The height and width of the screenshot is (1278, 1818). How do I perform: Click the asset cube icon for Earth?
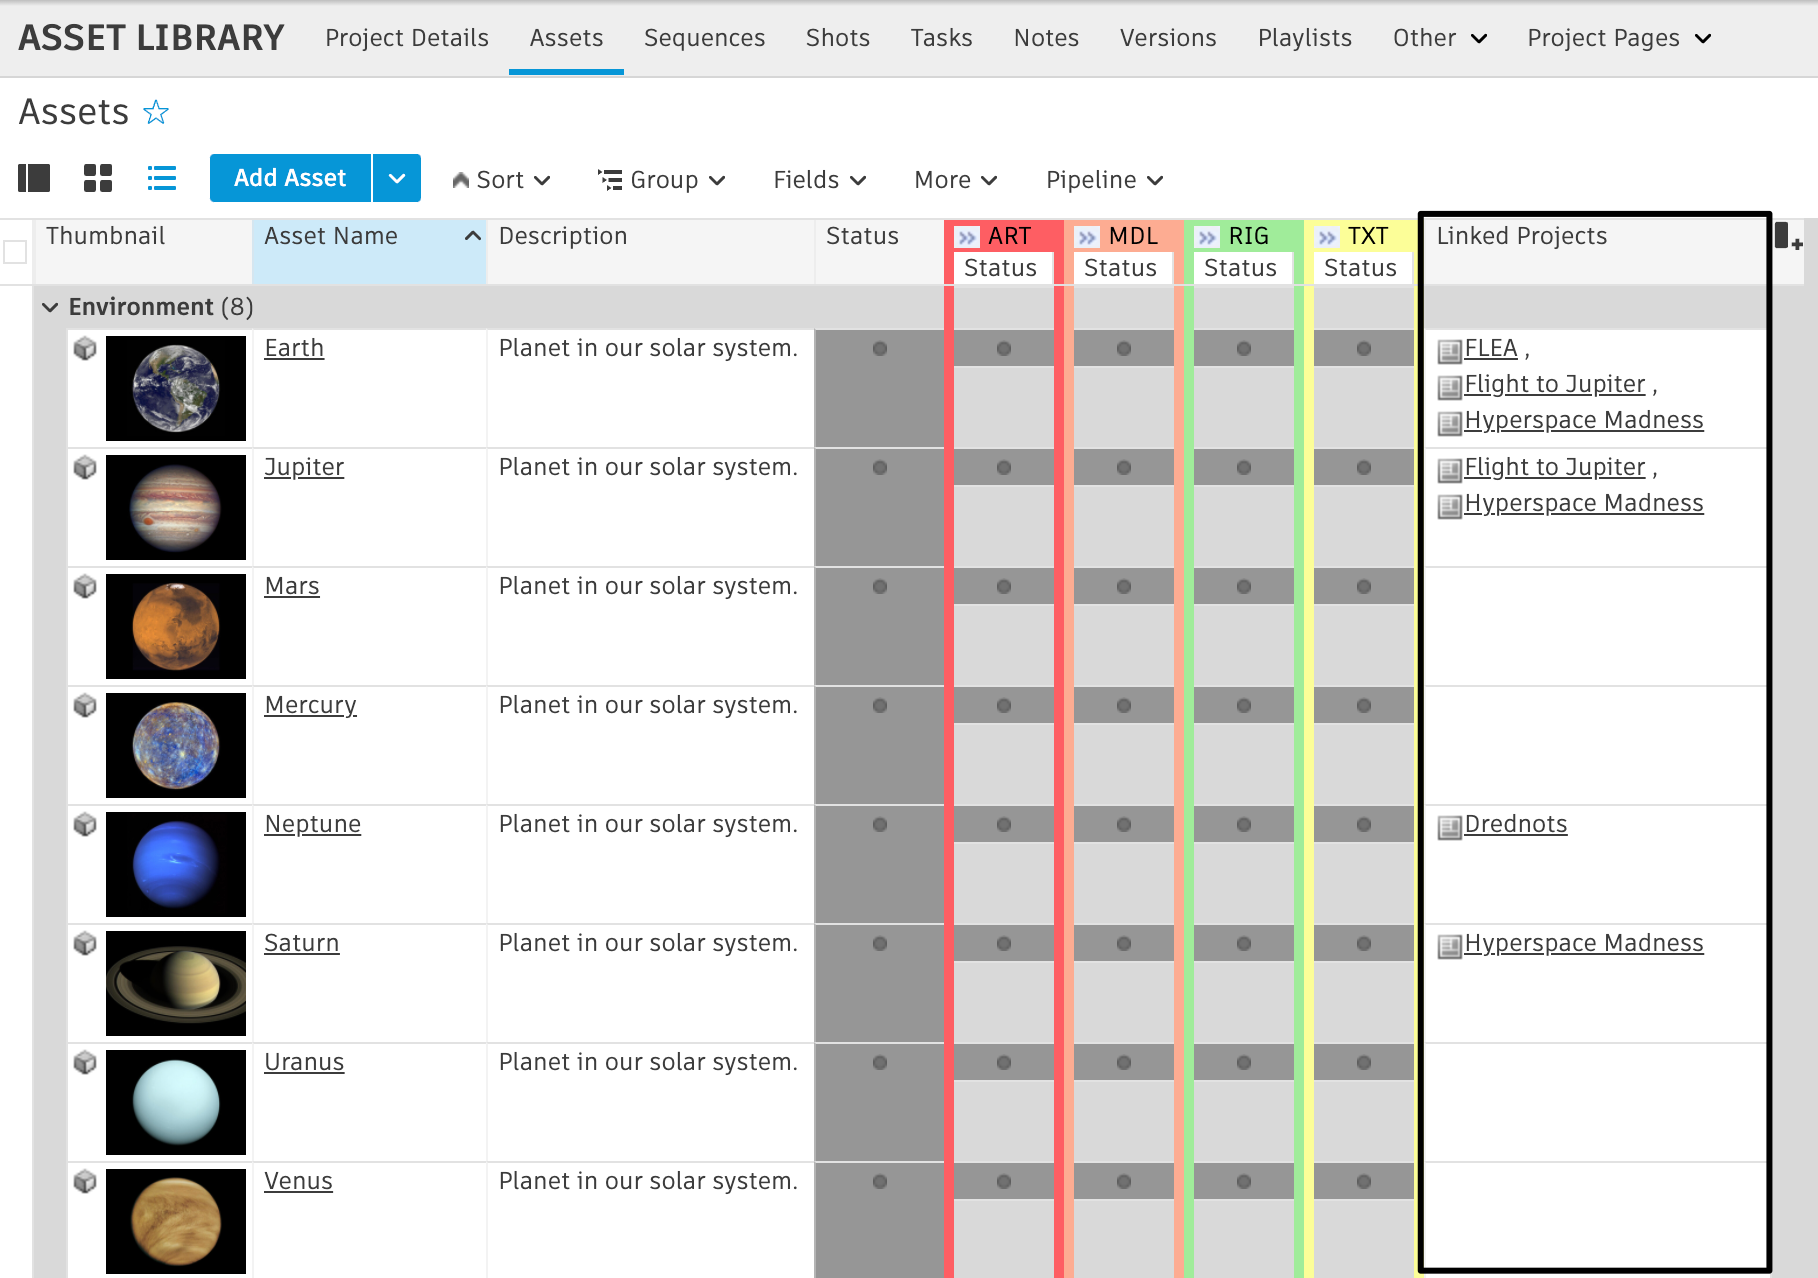coord(86,348)
